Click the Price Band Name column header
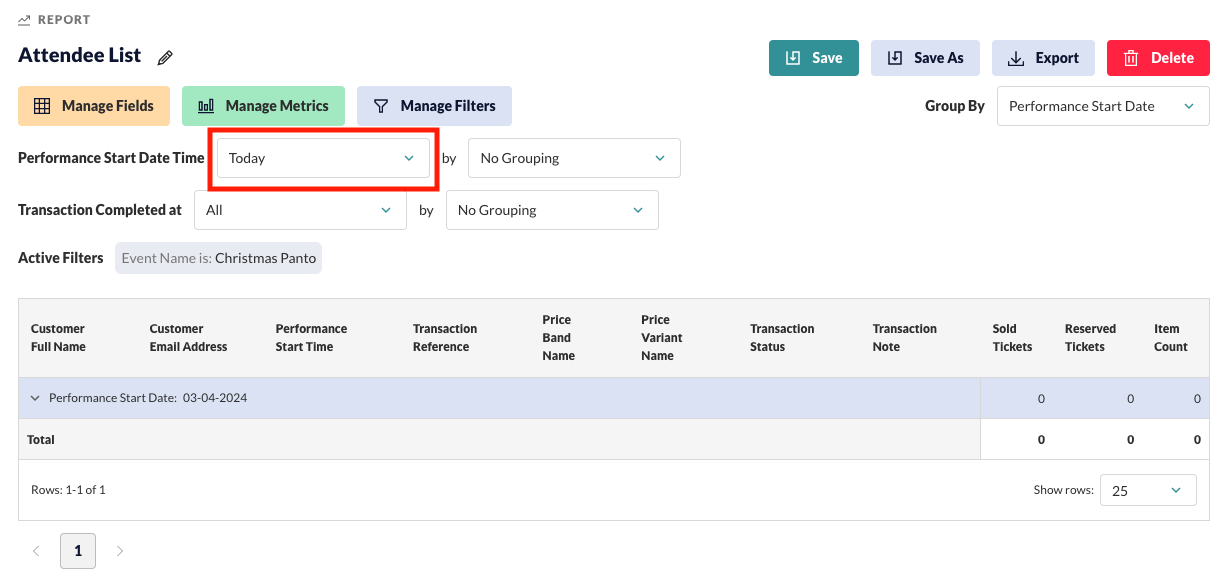This screenshot has height=581, width=1227. click(558, 338)
